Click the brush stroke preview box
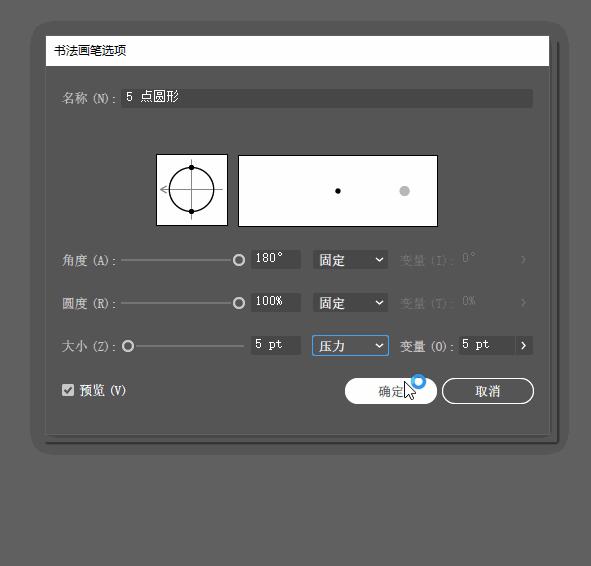Viewport: 591px width, 566px height. pyautogui.click(x=338, y=191)
